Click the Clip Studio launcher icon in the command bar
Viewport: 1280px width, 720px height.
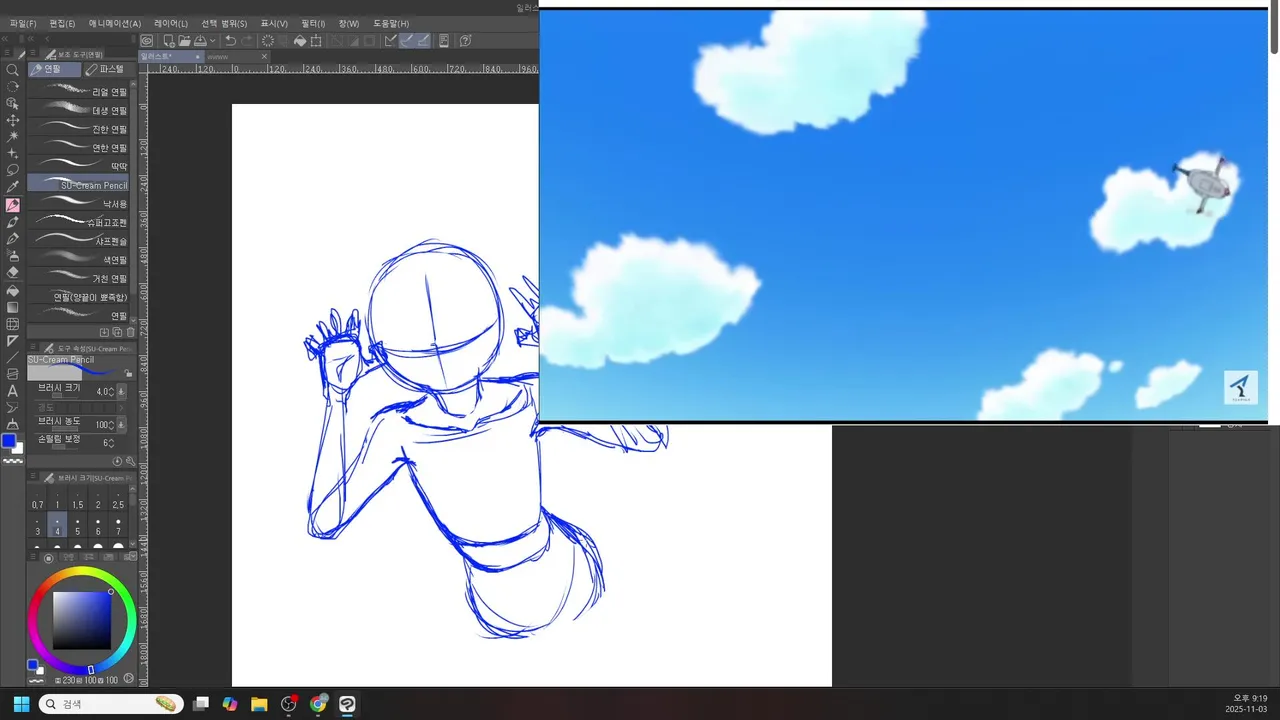tap(147, 41)
